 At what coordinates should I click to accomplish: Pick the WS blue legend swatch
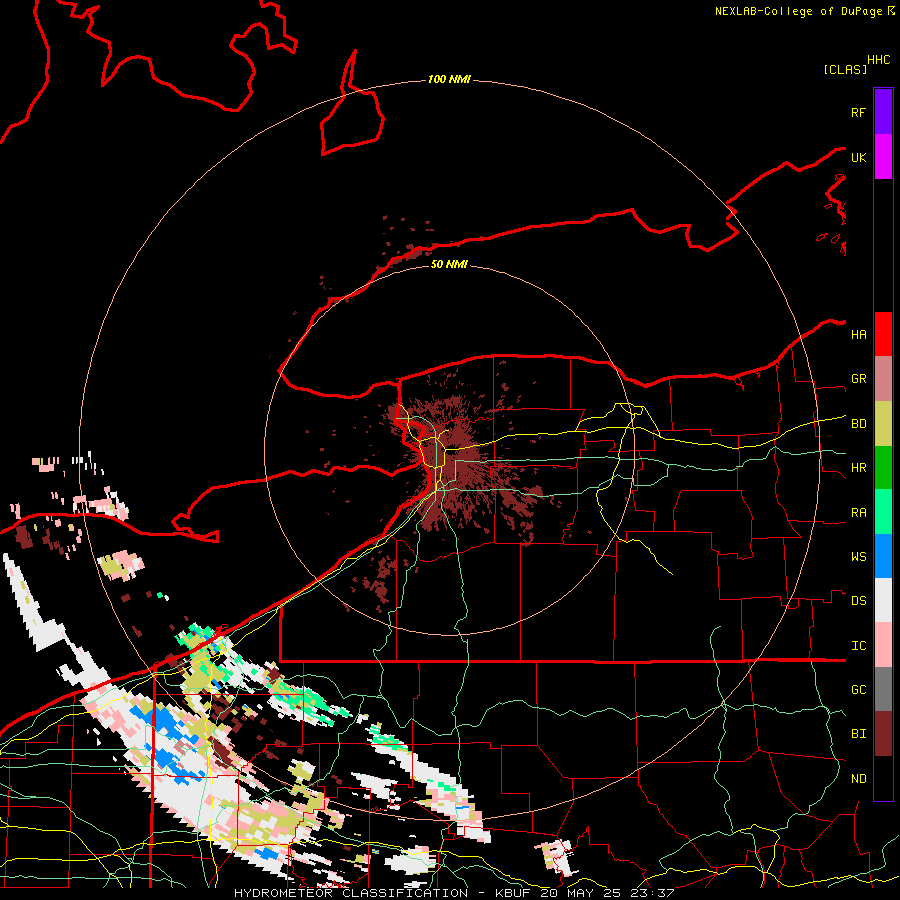883,556
